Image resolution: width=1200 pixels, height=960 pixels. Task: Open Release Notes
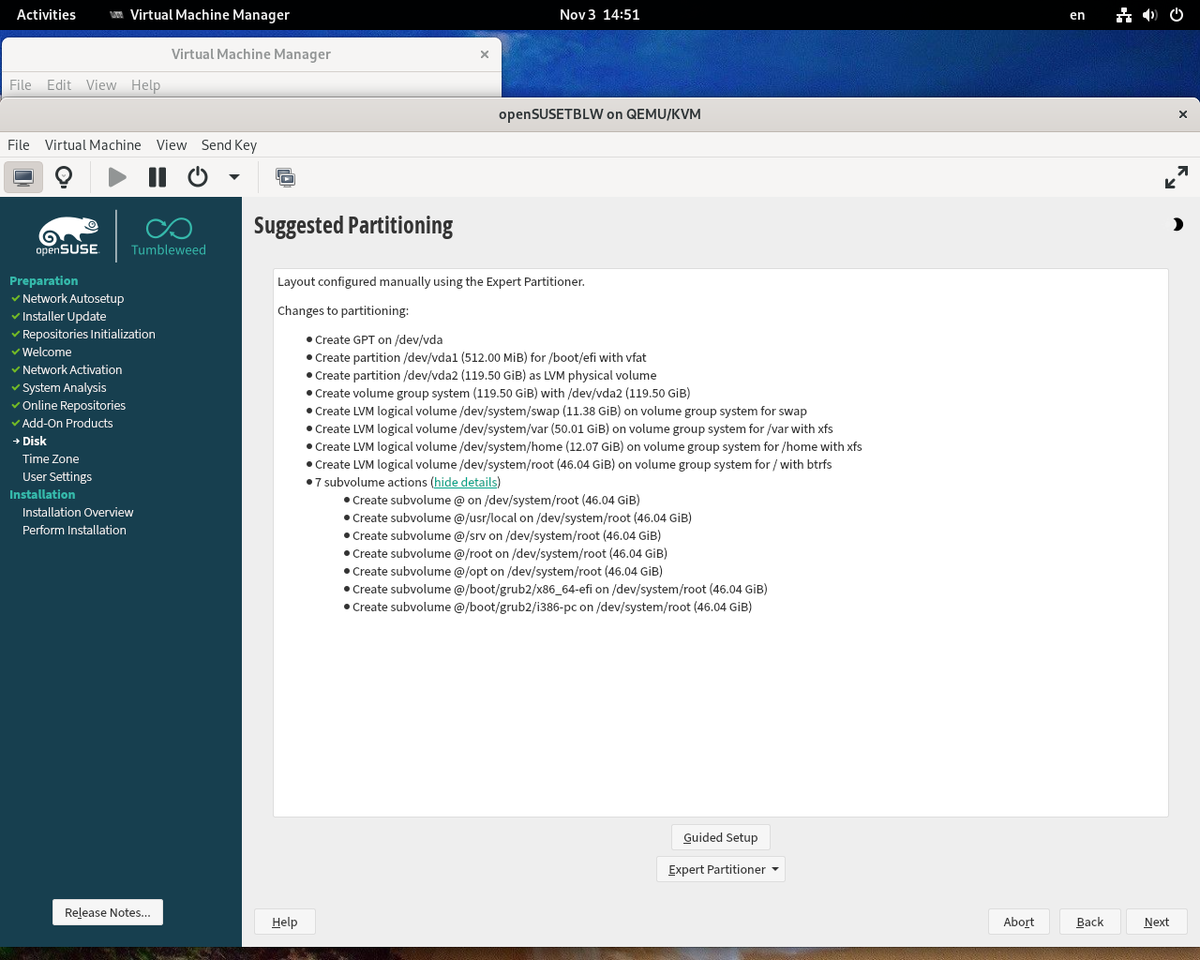[x=107, y=911]
